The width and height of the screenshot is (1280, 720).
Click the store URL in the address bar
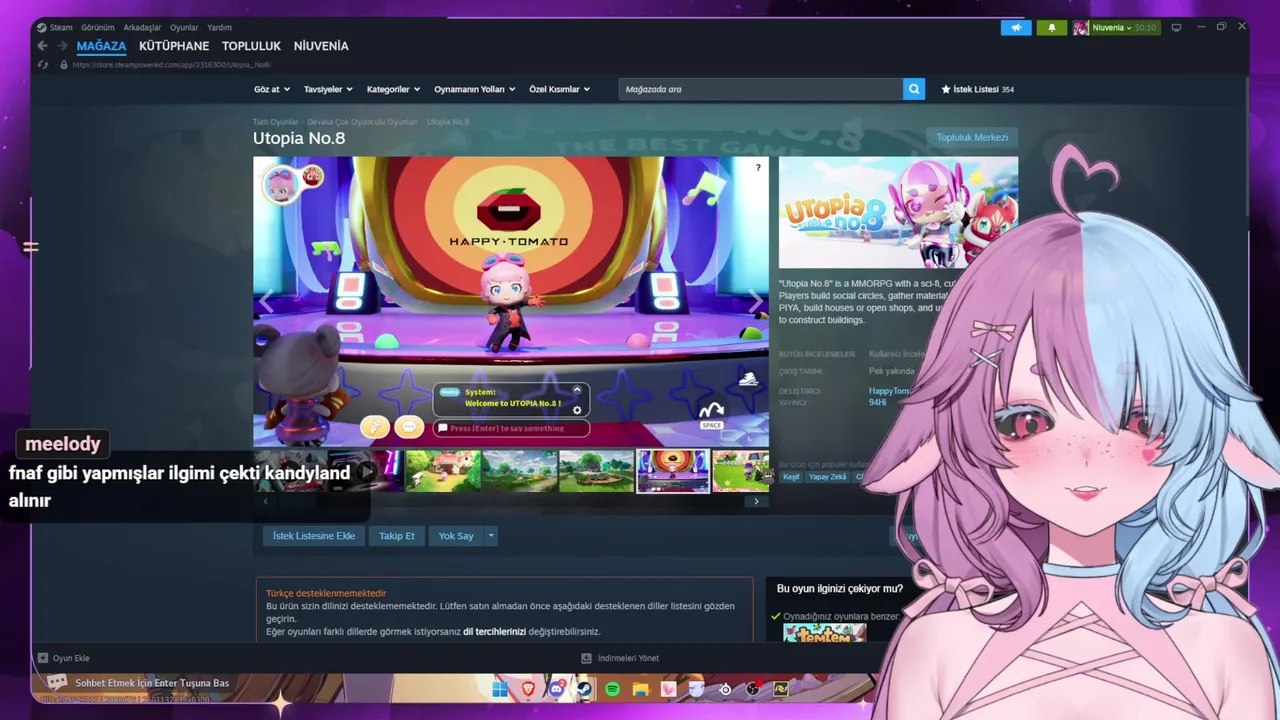pyautogui.click(x=172, y=65)
